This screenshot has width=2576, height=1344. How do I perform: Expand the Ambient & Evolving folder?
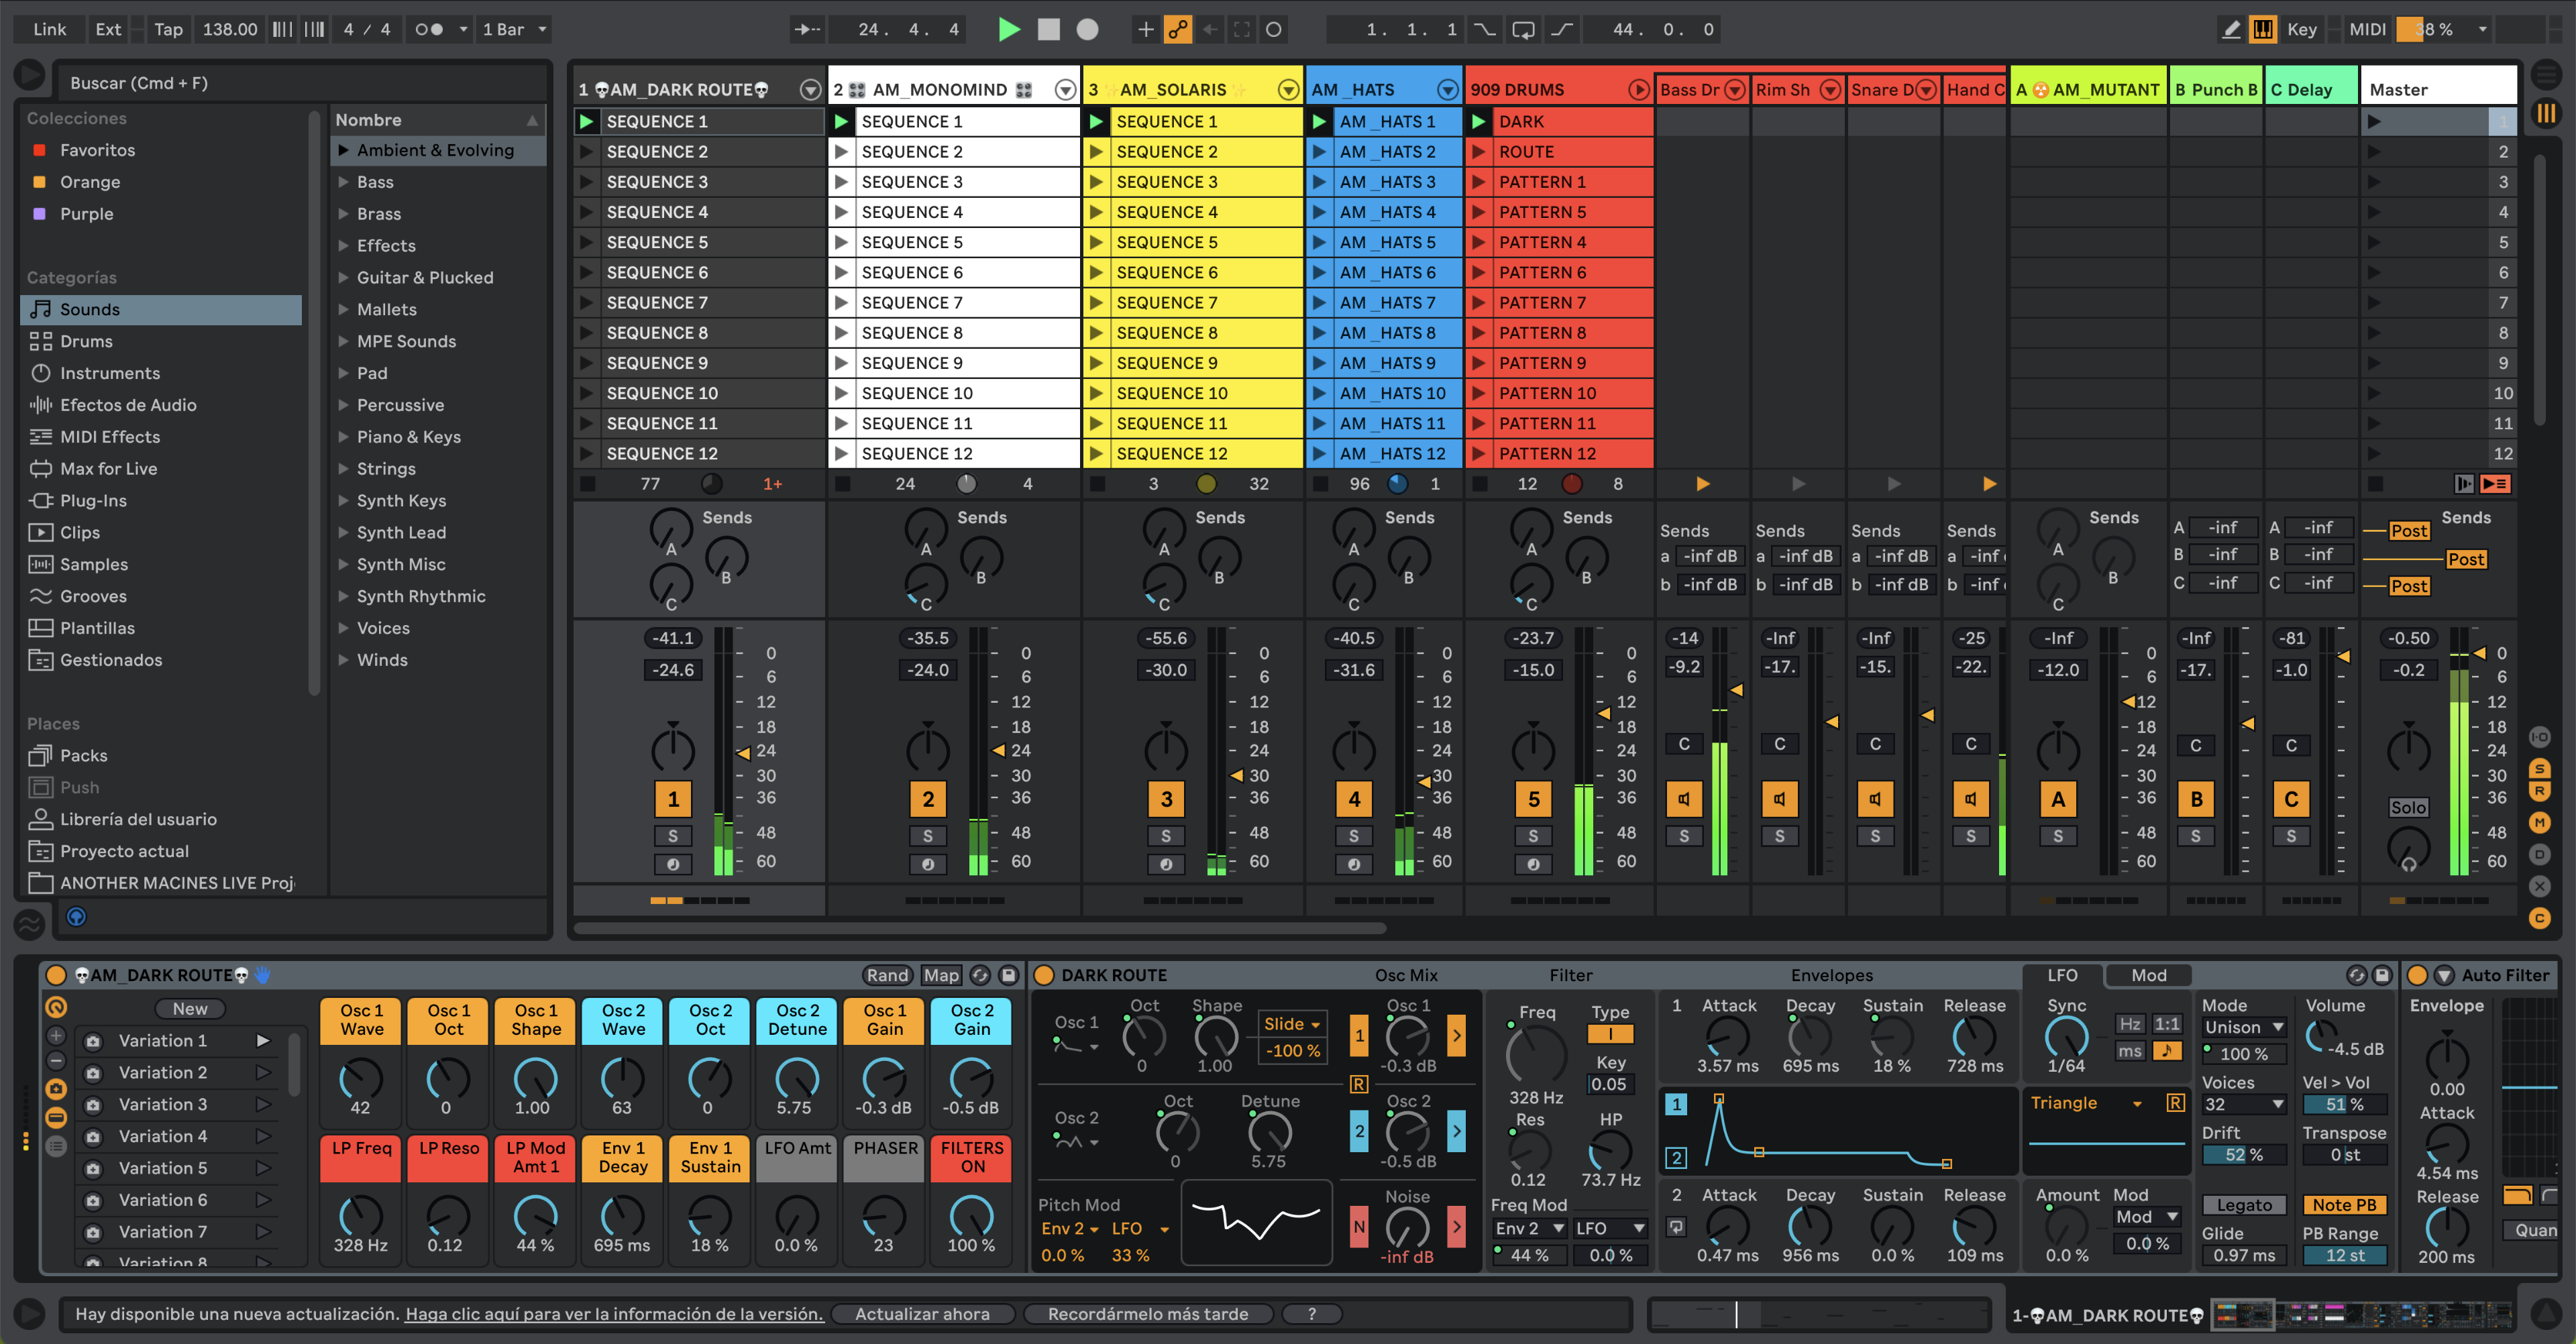click(x=343, y=150)
